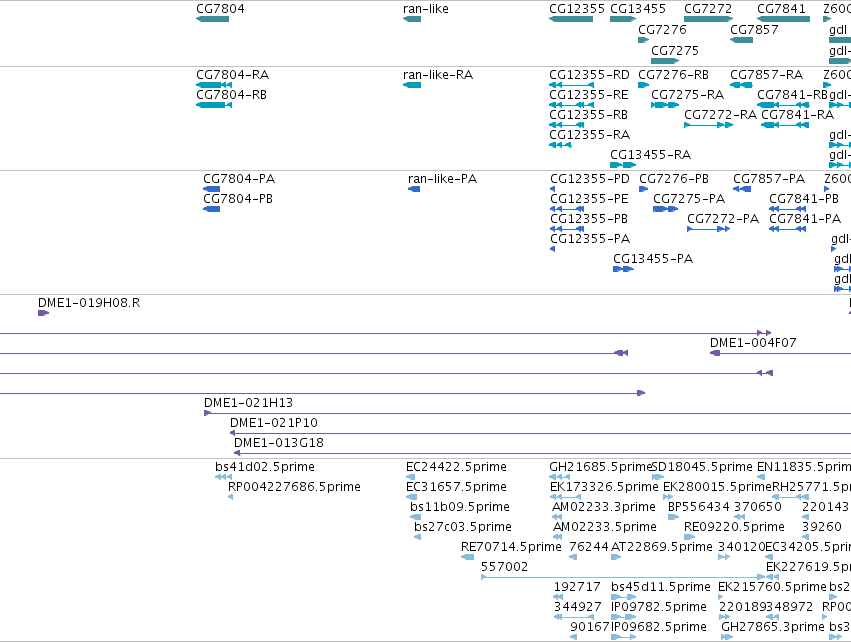Click transcript CG13455-RA
851x642 pixels.
[x=623, y=165]
